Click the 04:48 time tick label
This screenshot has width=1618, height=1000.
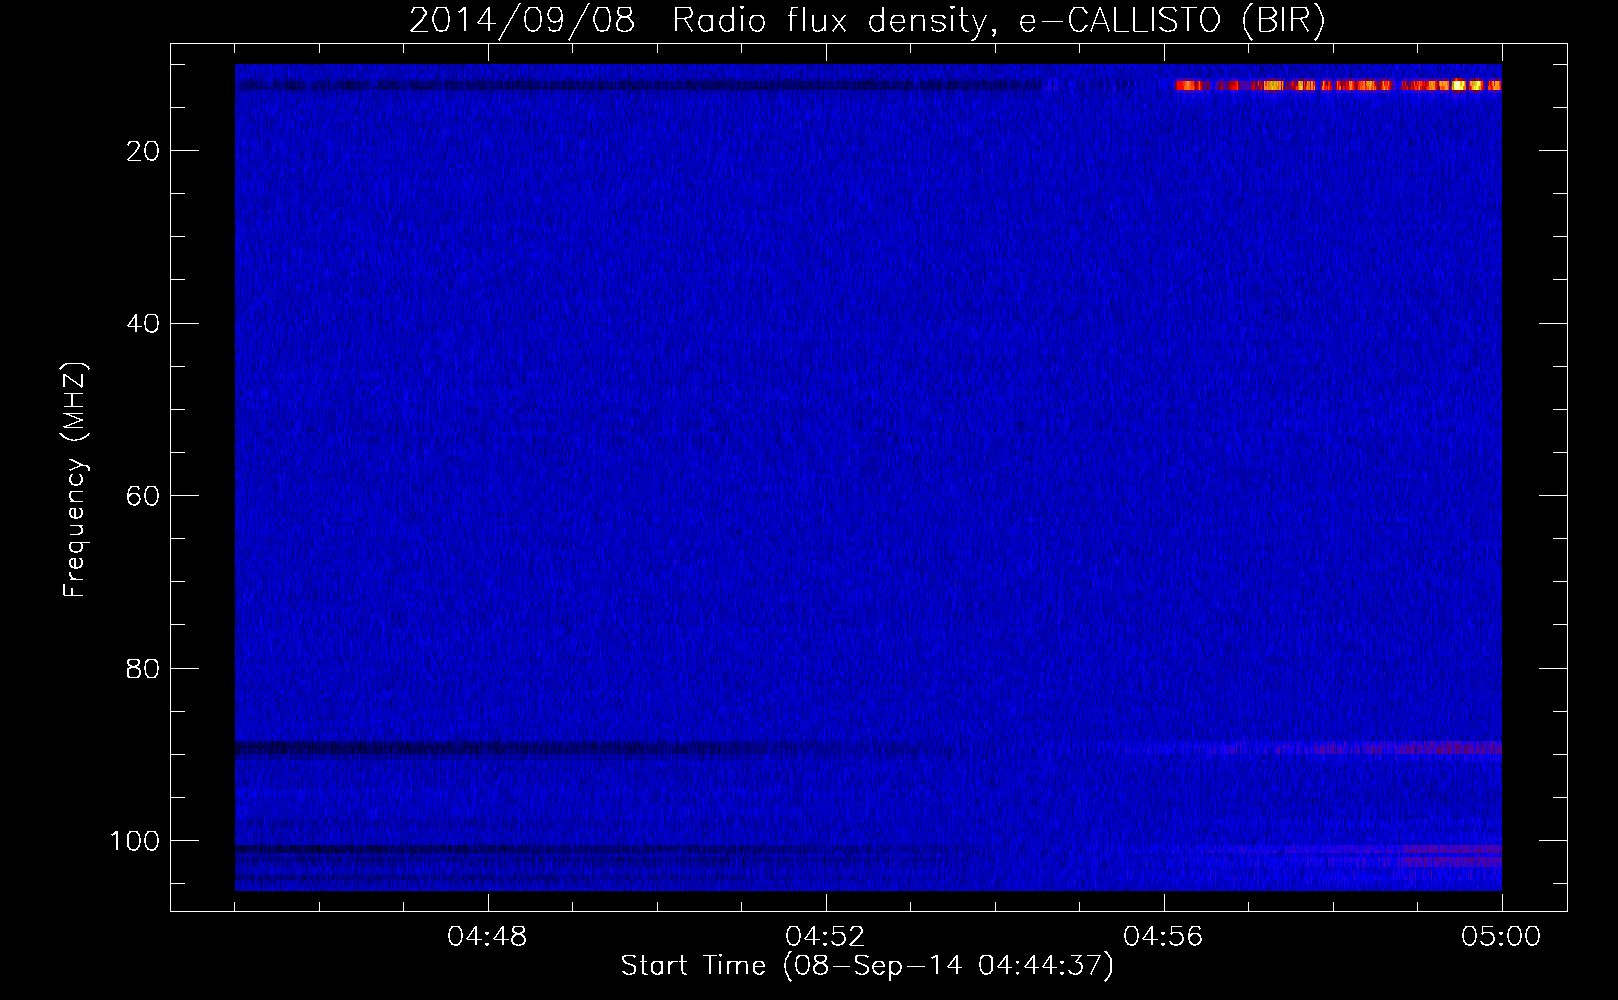click(487, 937)
